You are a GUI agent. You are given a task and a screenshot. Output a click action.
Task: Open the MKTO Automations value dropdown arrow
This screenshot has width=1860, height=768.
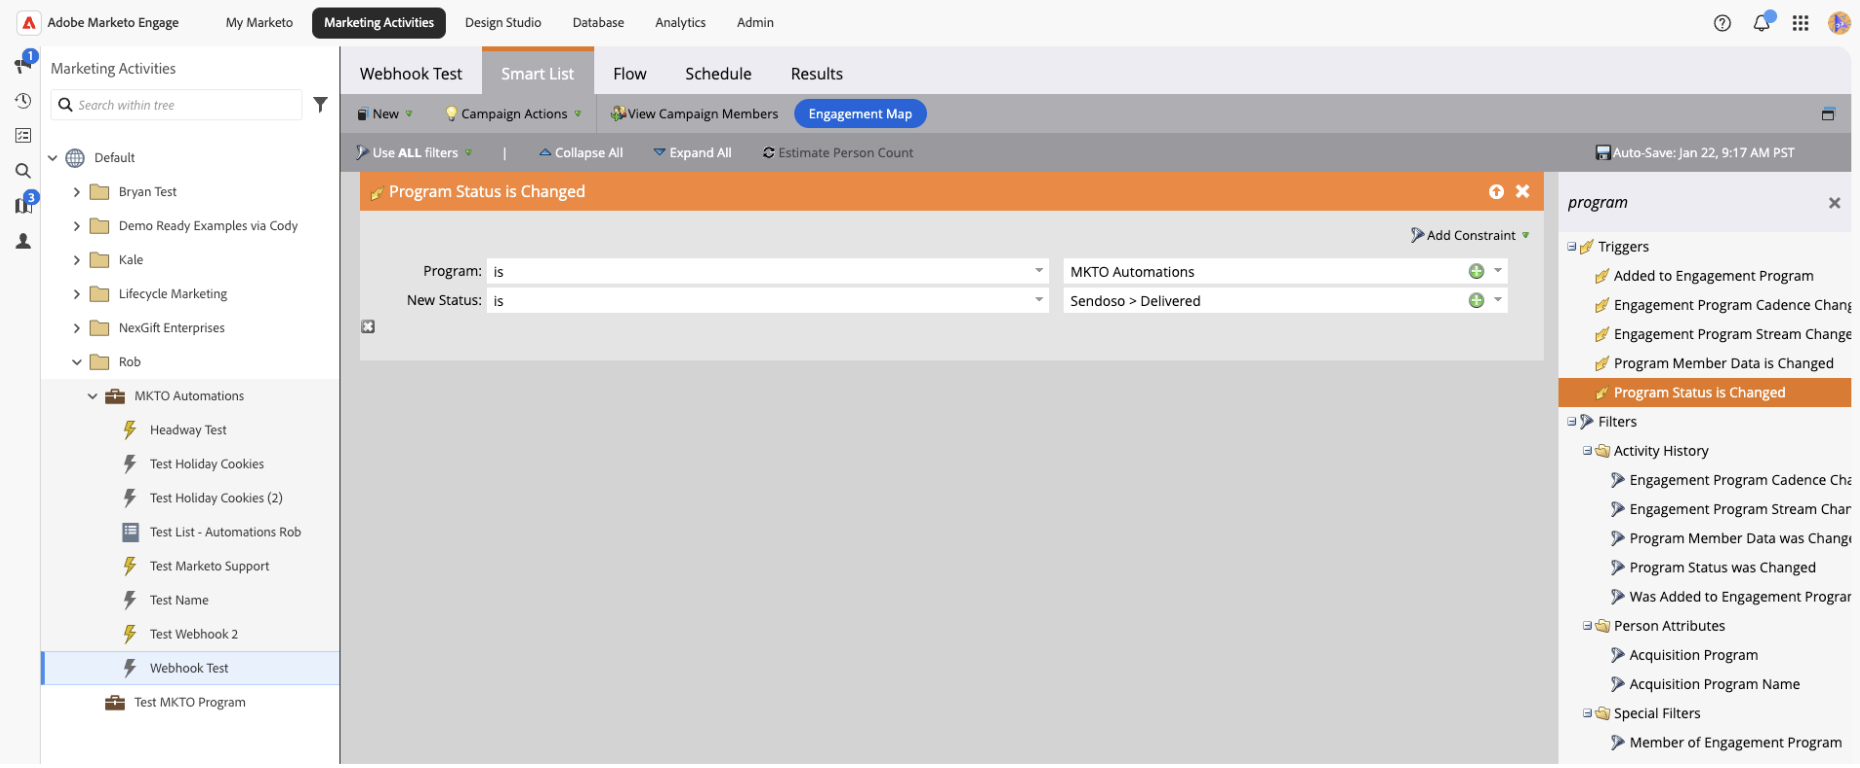(1498, 271)
